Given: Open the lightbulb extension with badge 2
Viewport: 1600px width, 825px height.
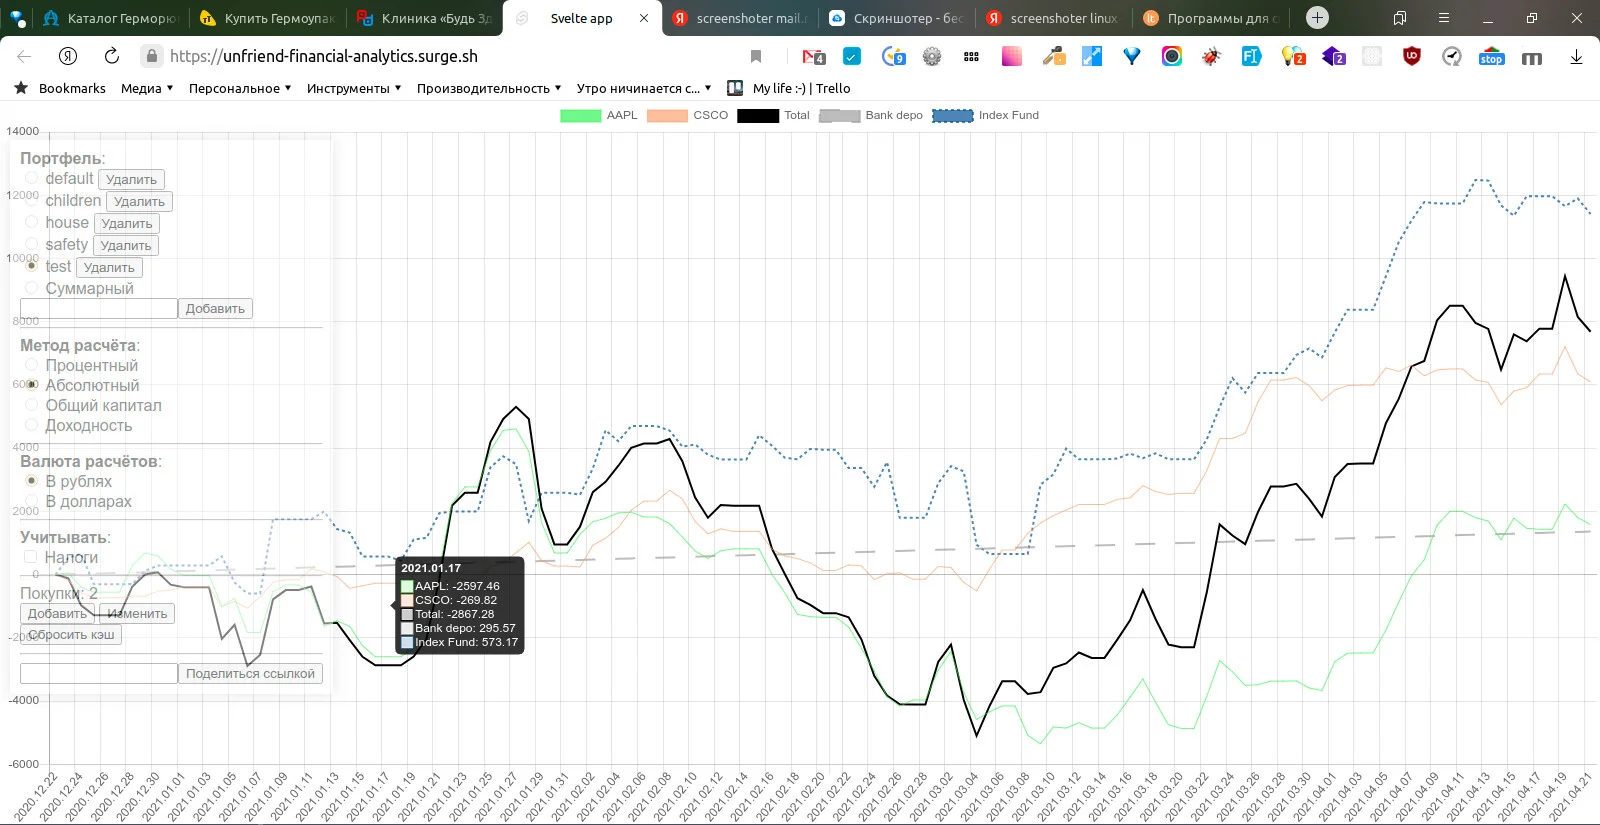Looking at the screenshot, I should coord(1292,56).
